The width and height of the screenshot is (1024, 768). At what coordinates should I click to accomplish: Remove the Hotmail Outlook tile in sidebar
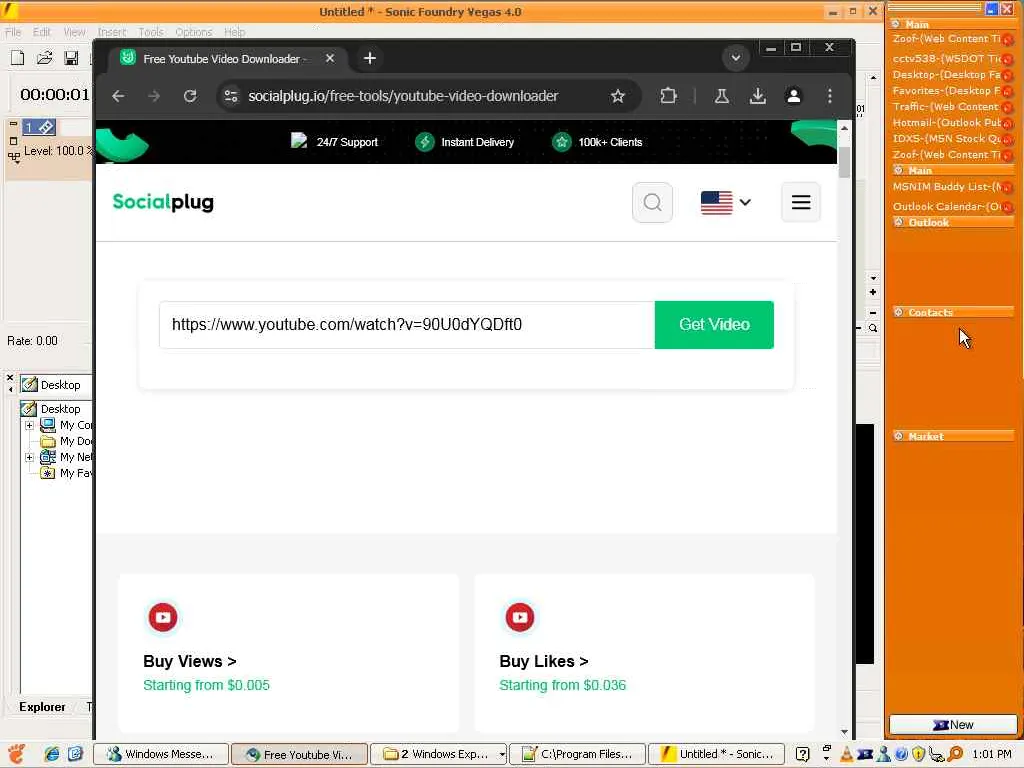[1008, 123]
